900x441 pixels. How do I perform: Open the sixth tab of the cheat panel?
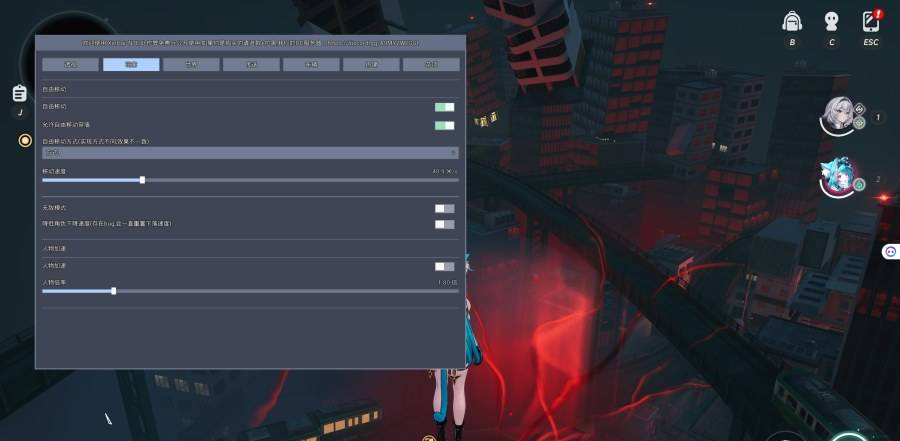click(371, 64)
